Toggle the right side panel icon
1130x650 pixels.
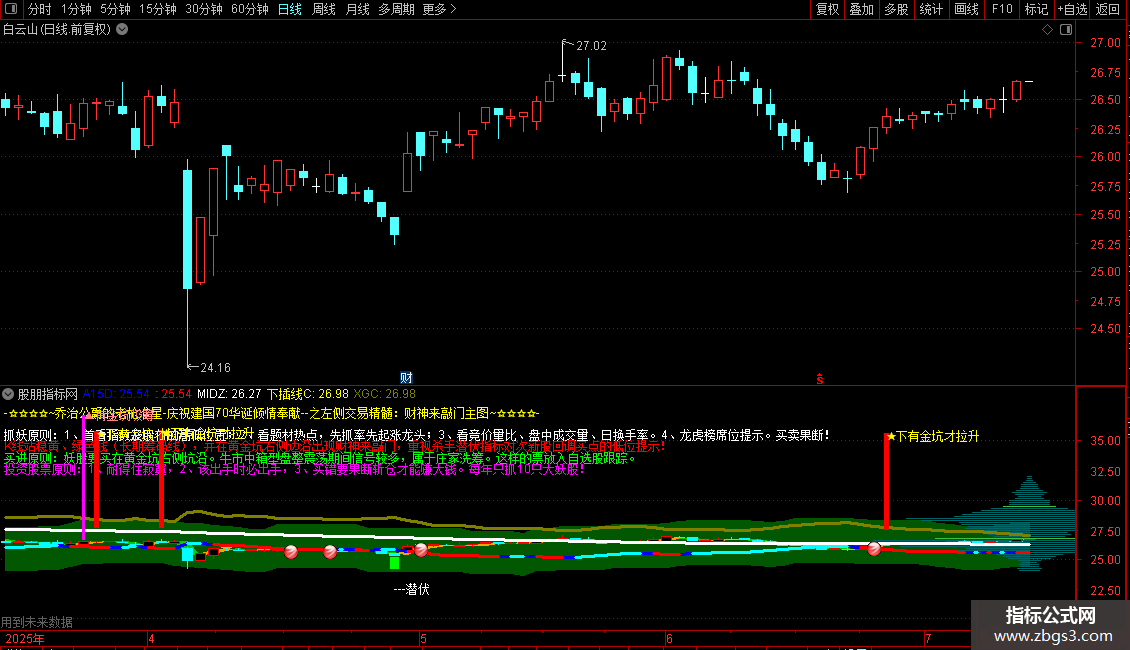(1066, 30)
